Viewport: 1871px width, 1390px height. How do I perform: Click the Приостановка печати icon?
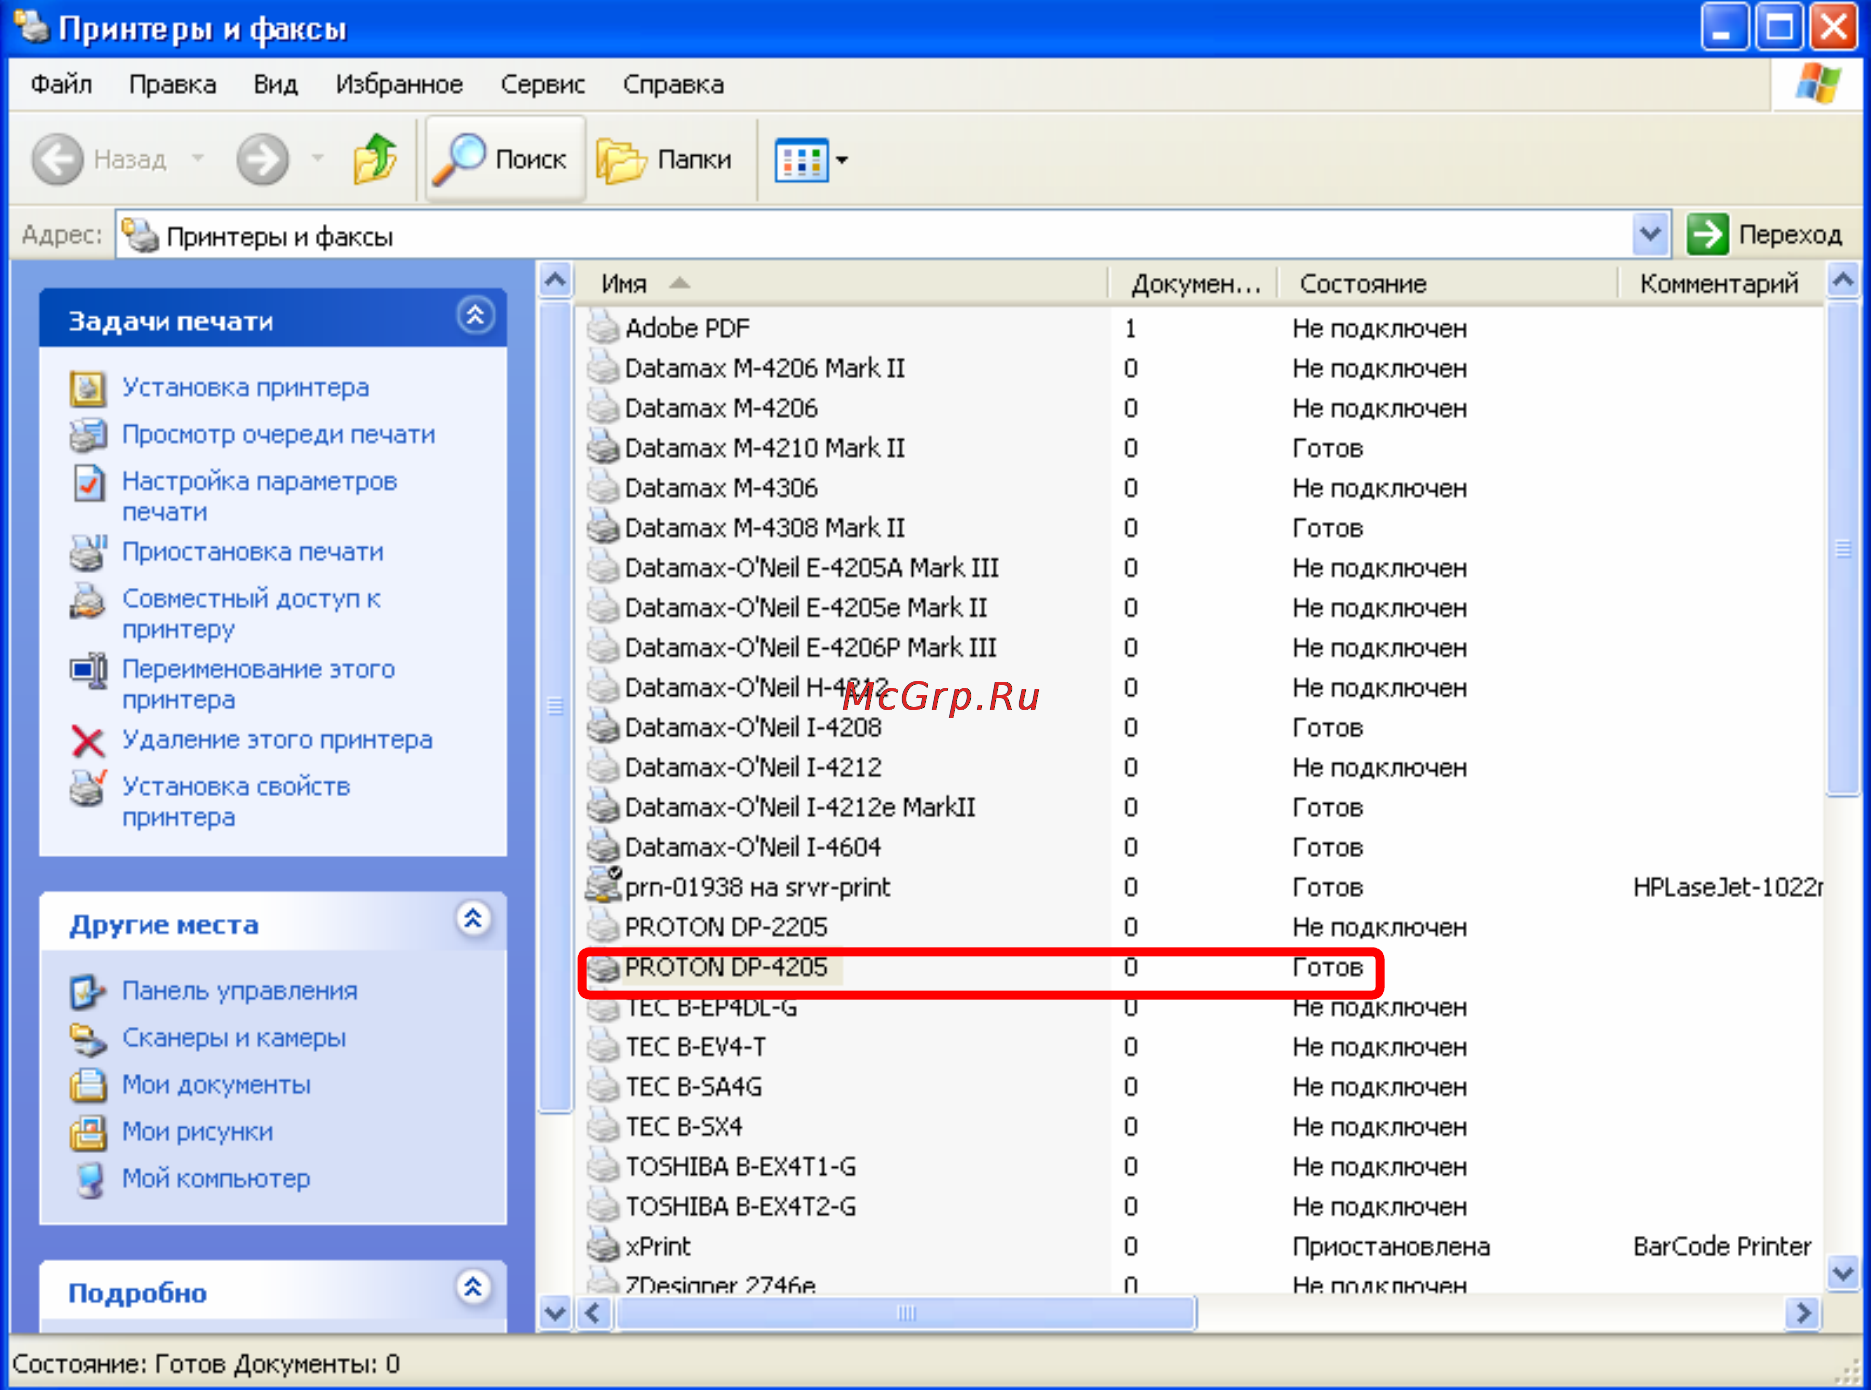(88, 552)
